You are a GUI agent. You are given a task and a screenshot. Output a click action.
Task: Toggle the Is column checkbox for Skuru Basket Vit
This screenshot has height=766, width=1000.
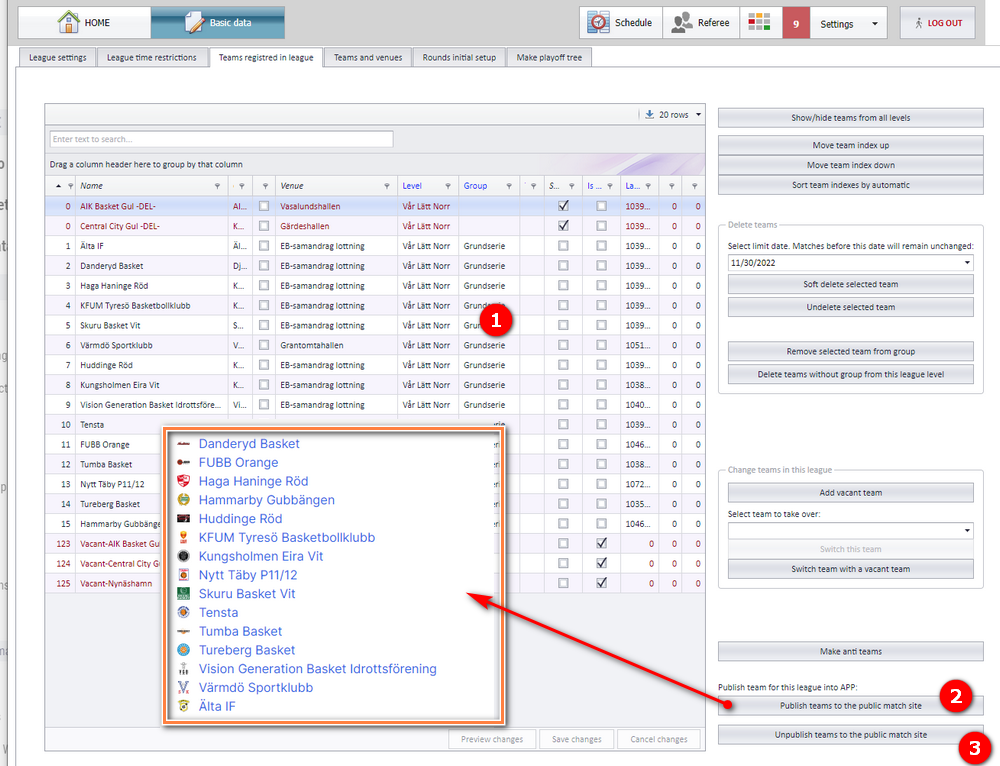(601, 325)
